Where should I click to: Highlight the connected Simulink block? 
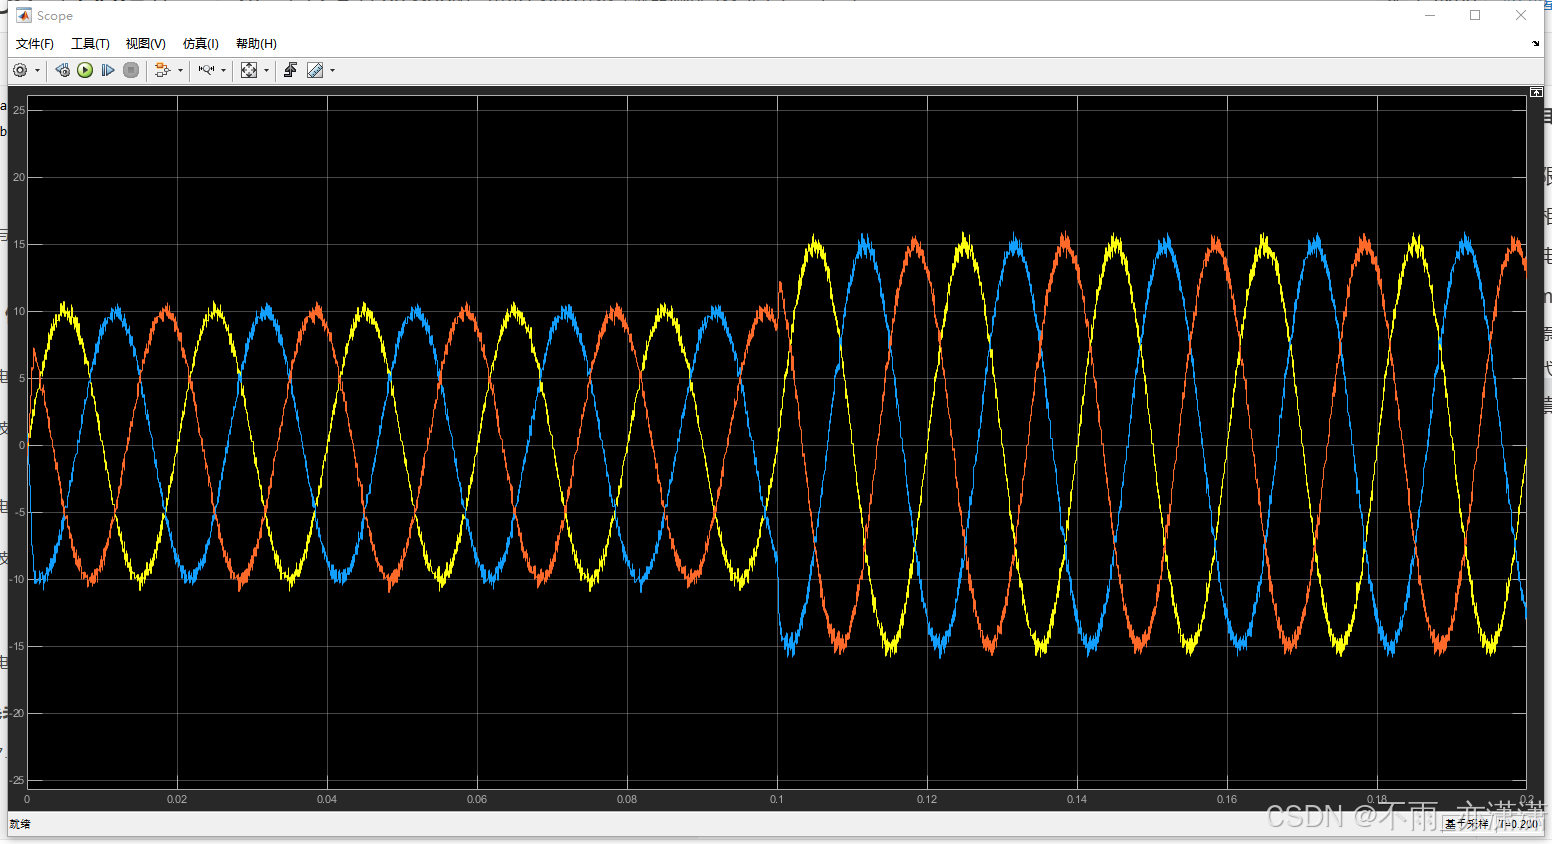pyautogui.click(x=163, y=70)
